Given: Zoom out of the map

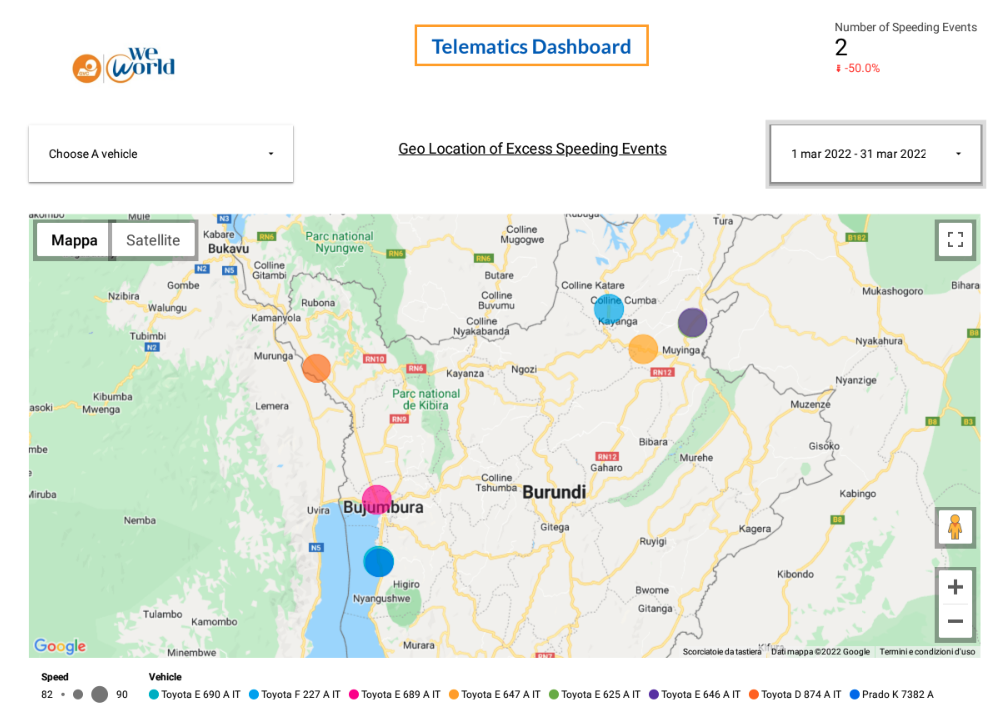Looking at the screenshot, I should (954, 621).
